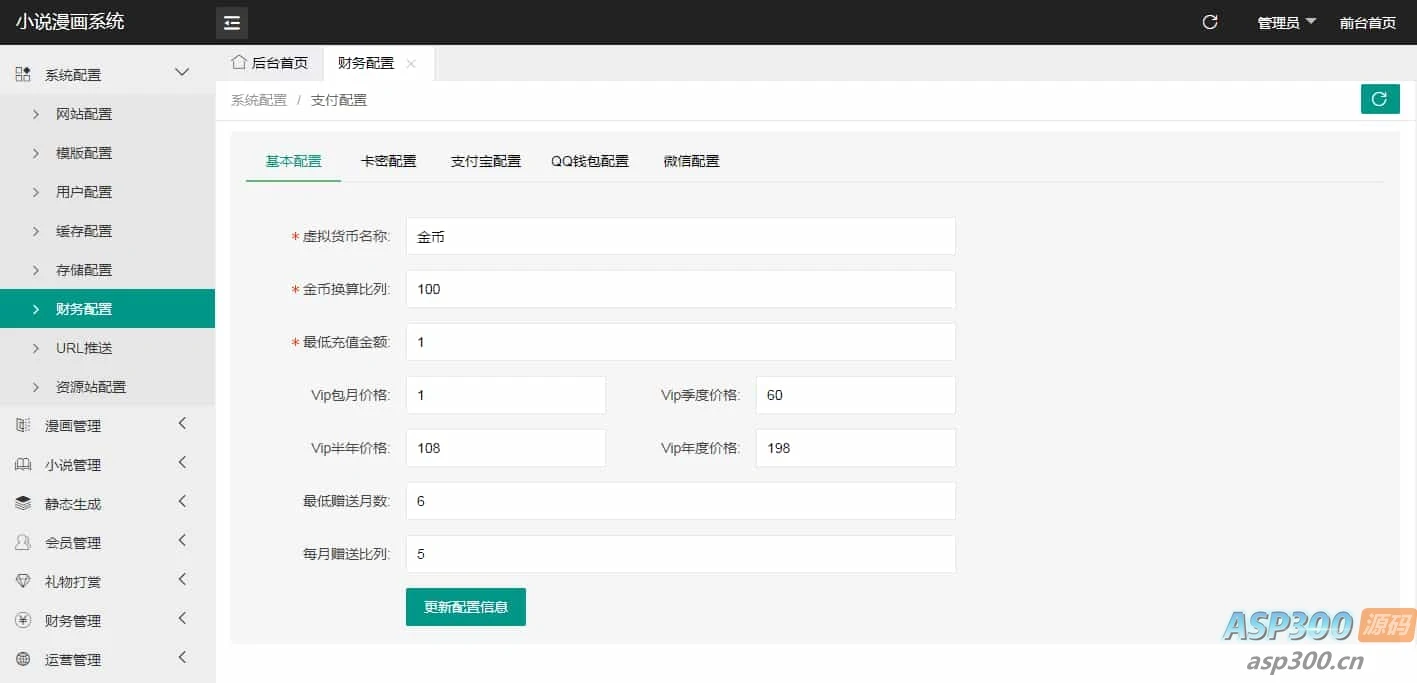Viewport: 1417px width, 683px height.
Task: Click the green refresh icon beside breadcrumb
Action: click(1379, 99)
